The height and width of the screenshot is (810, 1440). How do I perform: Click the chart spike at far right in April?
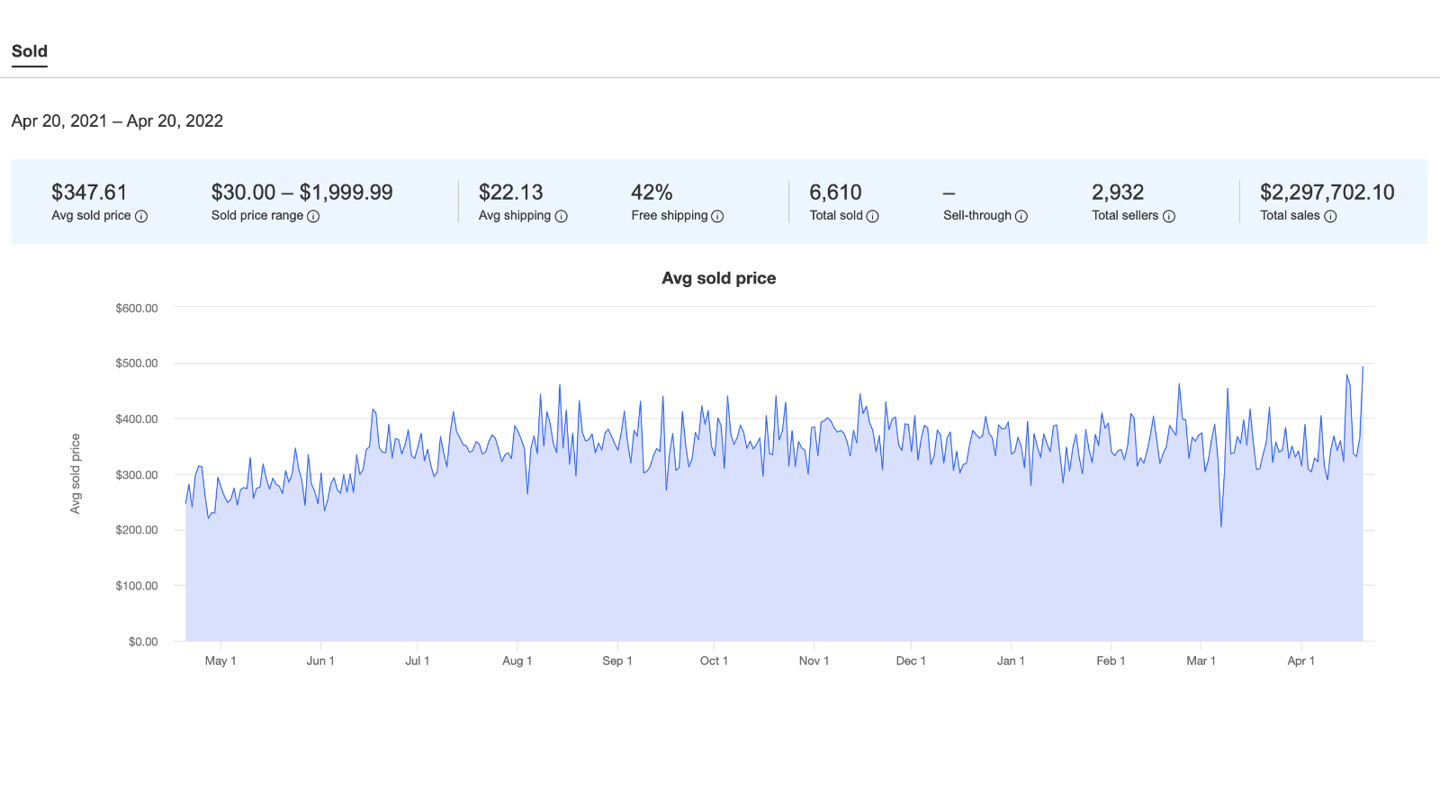pyautogui.click(x=1363, y=368)
